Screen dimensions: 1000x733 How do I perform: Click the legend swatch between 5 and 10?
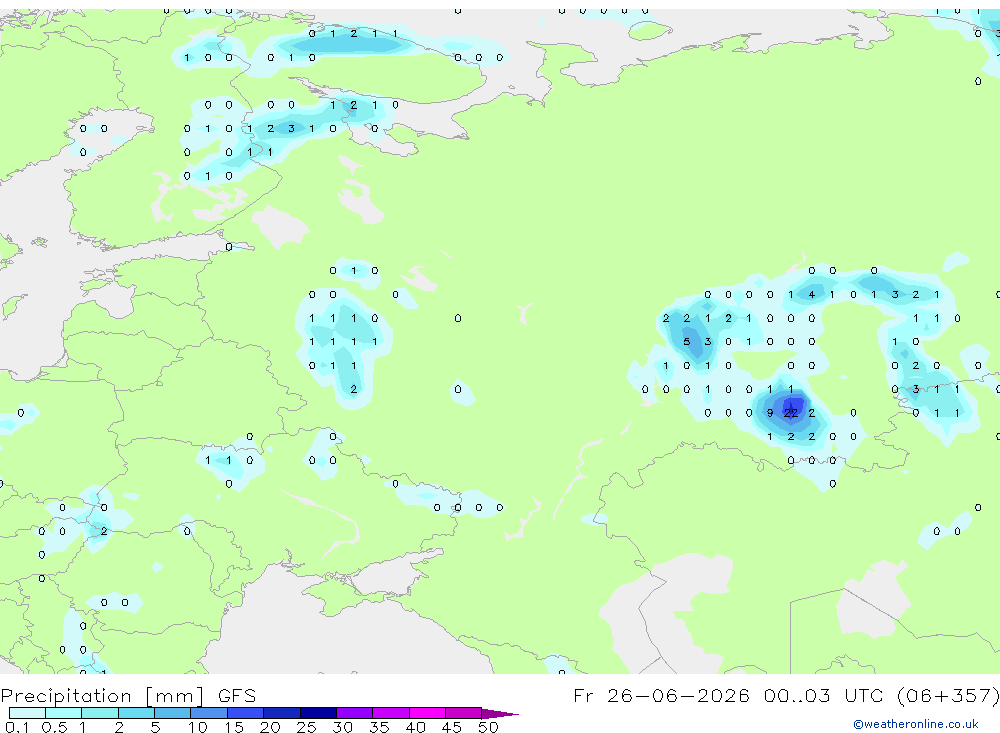tap(173, 713)
